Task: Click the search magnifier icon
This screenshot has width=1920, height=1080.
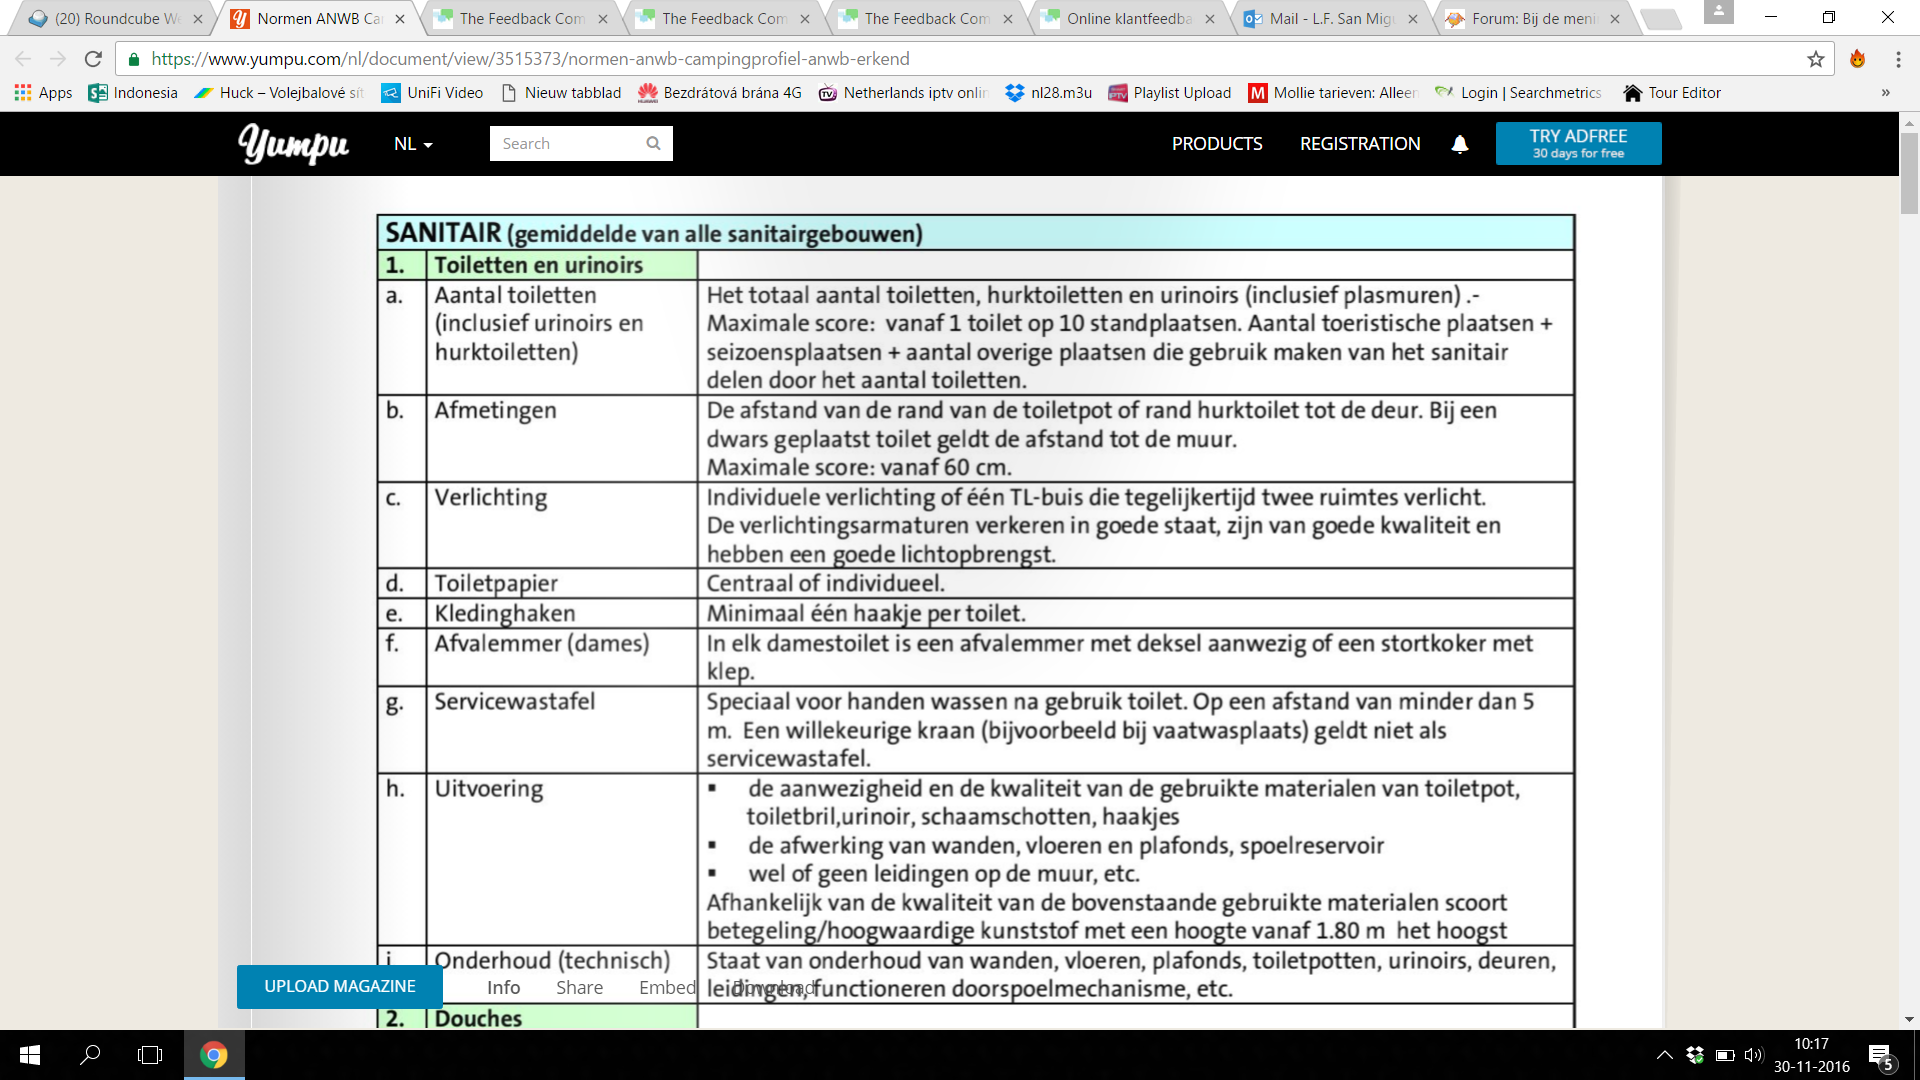Action: [x=653, y=143]
